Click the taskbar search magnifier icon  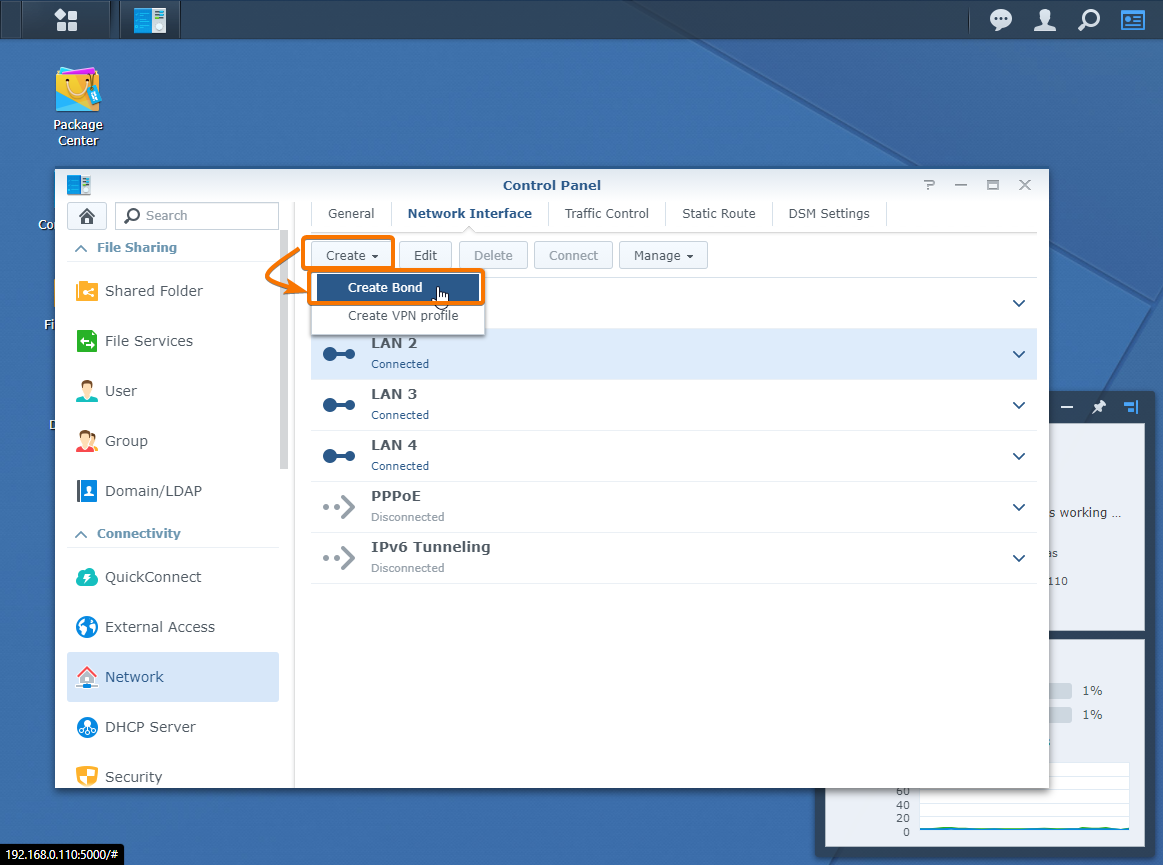point(1089,20)
